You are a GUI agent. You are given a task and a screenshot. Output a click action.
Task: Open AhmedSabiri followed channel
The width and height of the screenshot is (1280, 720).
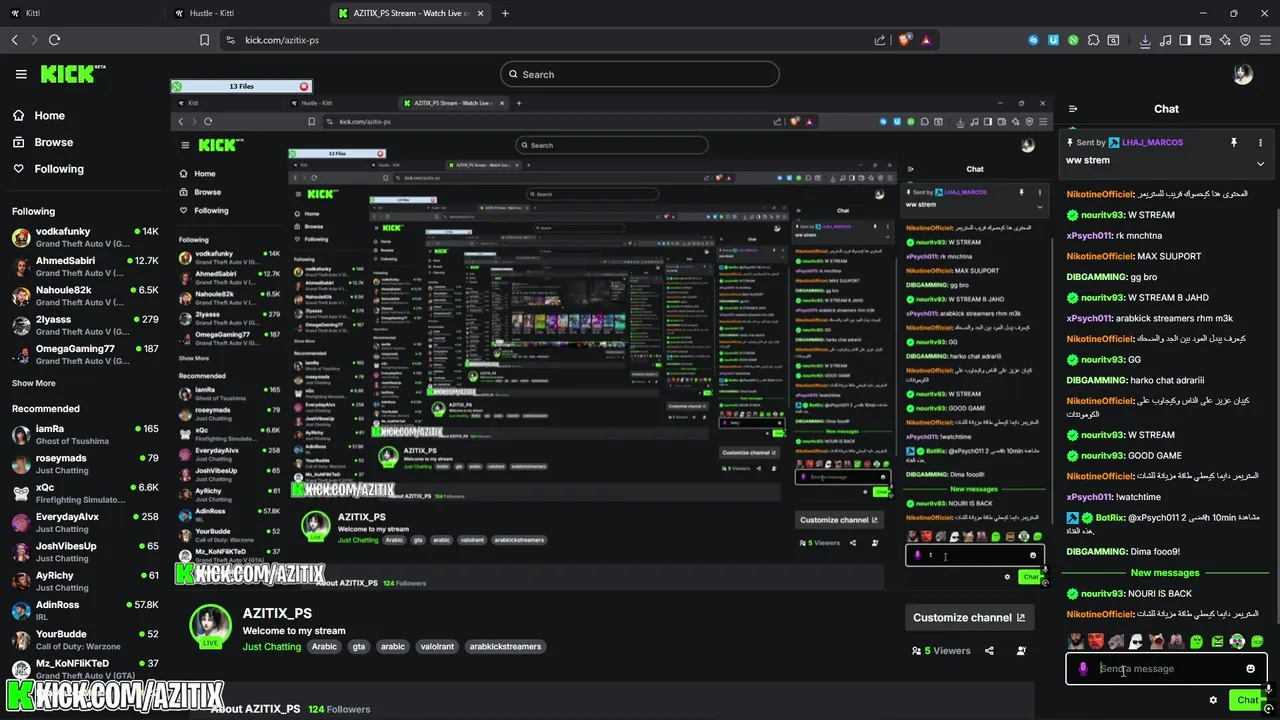(x=85, y=266)
